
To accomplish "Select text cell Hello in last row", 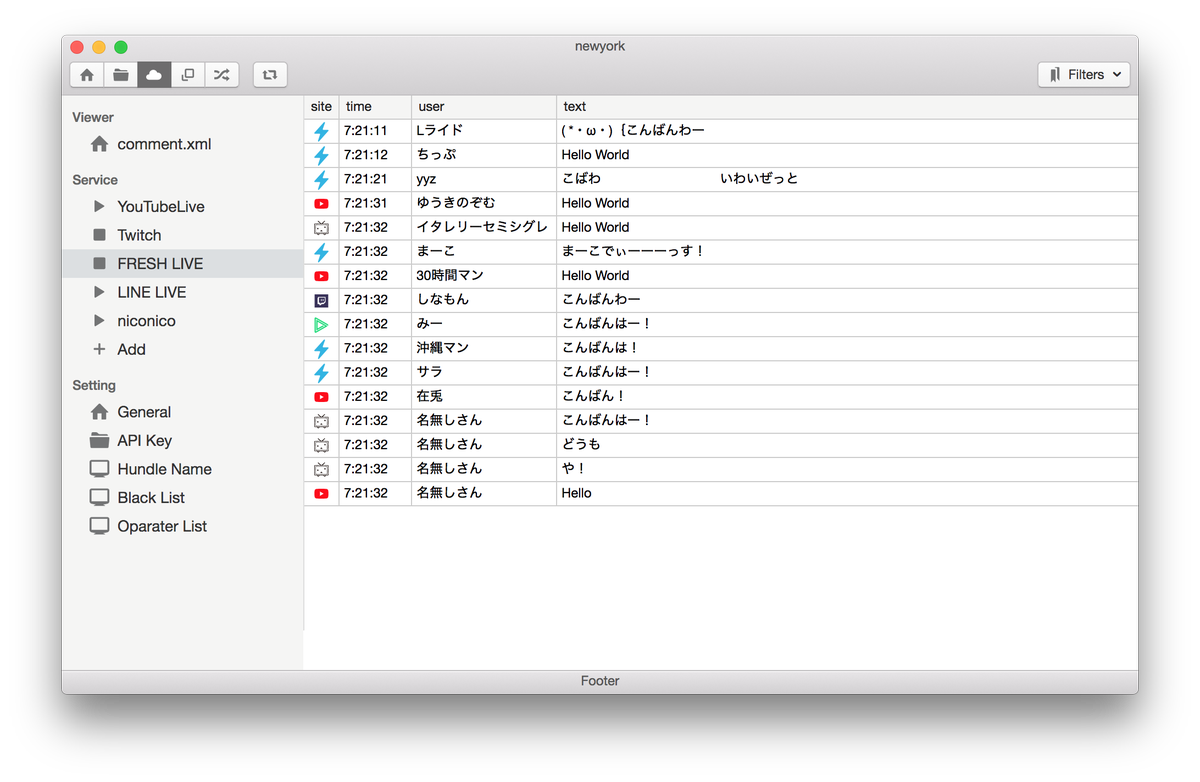I will point(847,493).
